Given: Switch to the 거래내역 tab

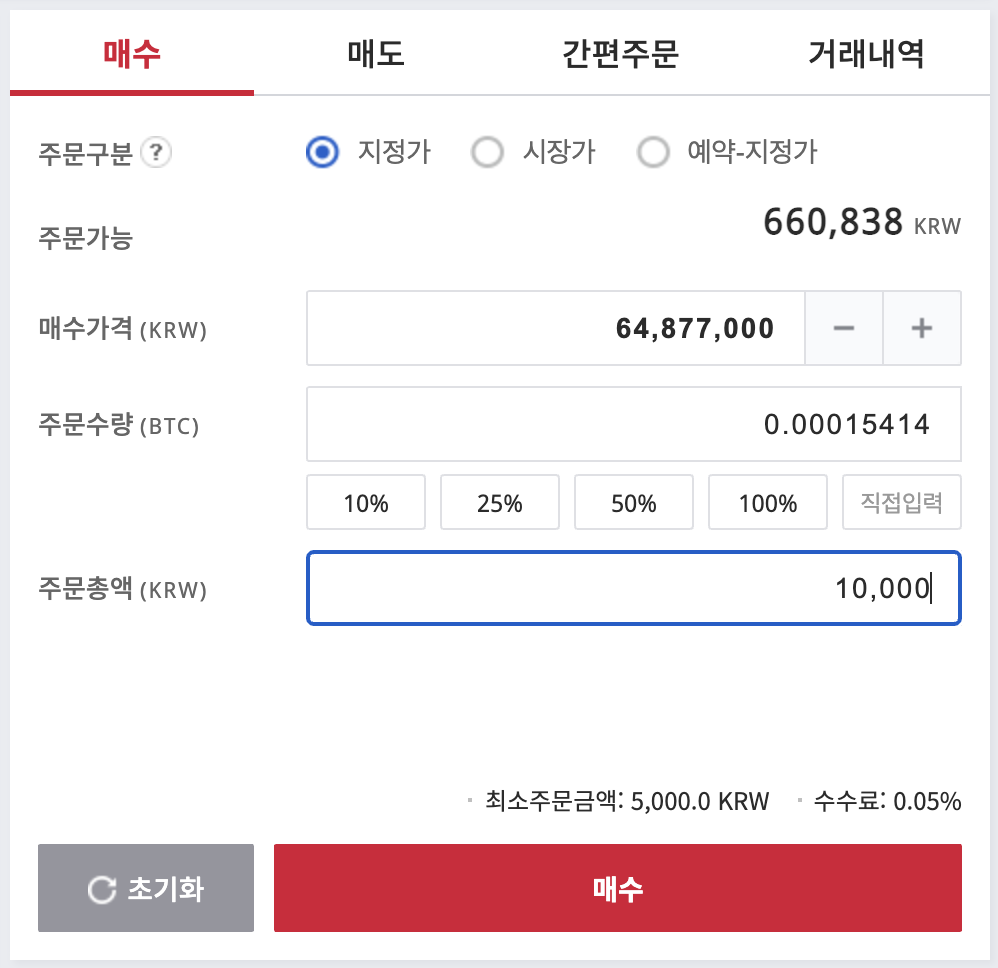Looking at the screenshot, I should (866, 55).
